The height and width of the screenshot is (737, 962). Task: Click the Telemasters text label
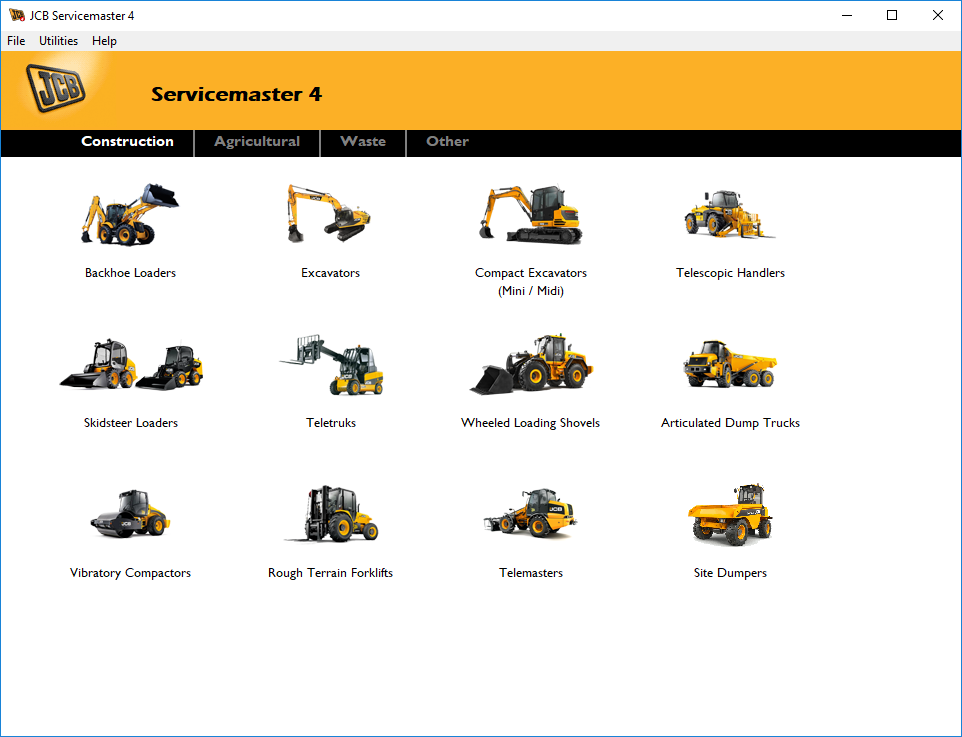(531, 573)
